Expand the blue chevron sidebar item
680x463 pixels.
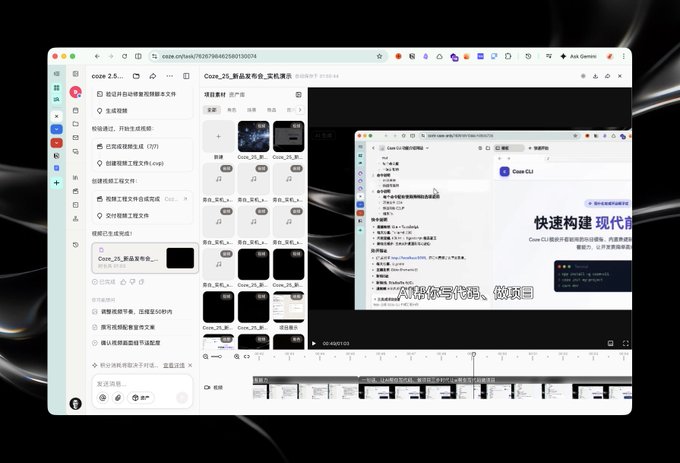click(x=56, y=129)
